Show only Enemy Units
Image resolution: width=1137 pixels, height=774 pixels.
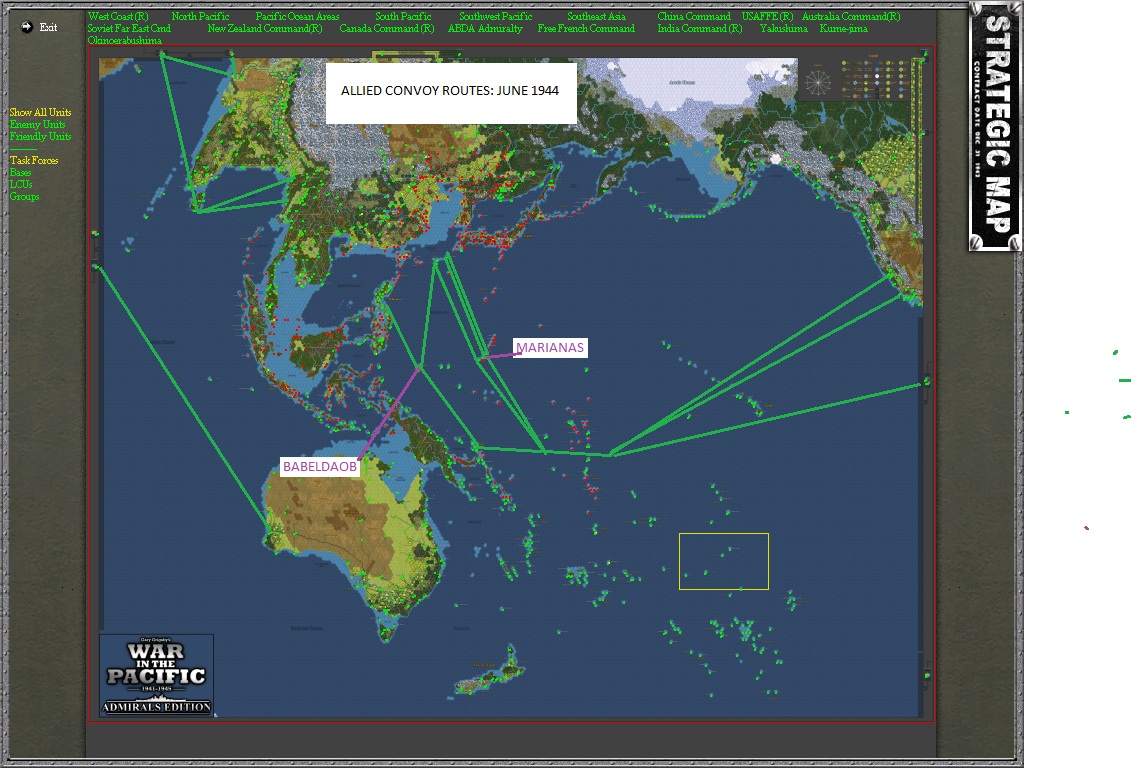click(37, 125)
